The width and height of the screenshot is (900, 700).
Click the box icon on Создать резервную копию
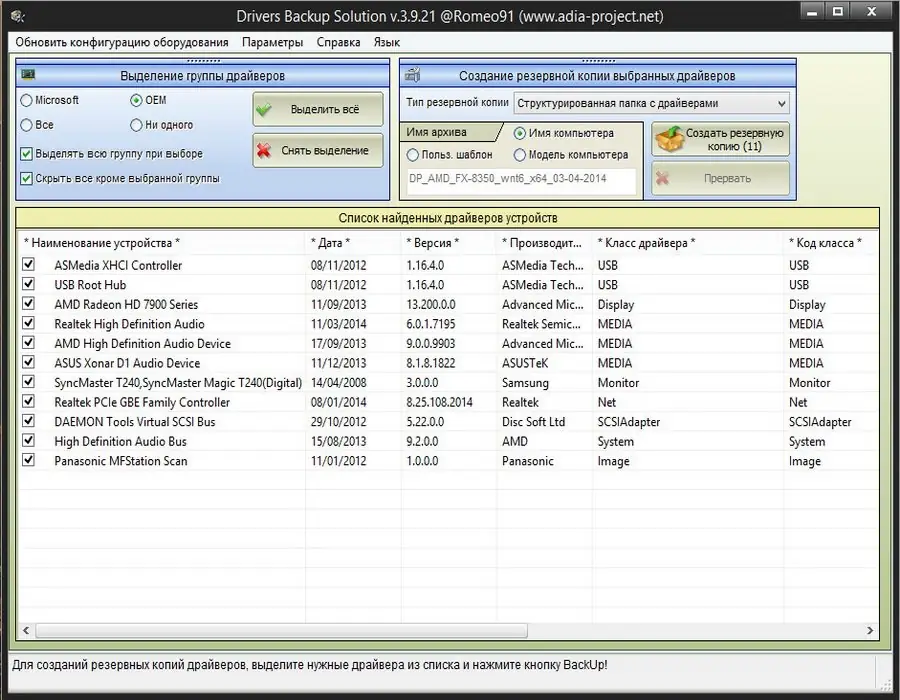tap(669, 139)
